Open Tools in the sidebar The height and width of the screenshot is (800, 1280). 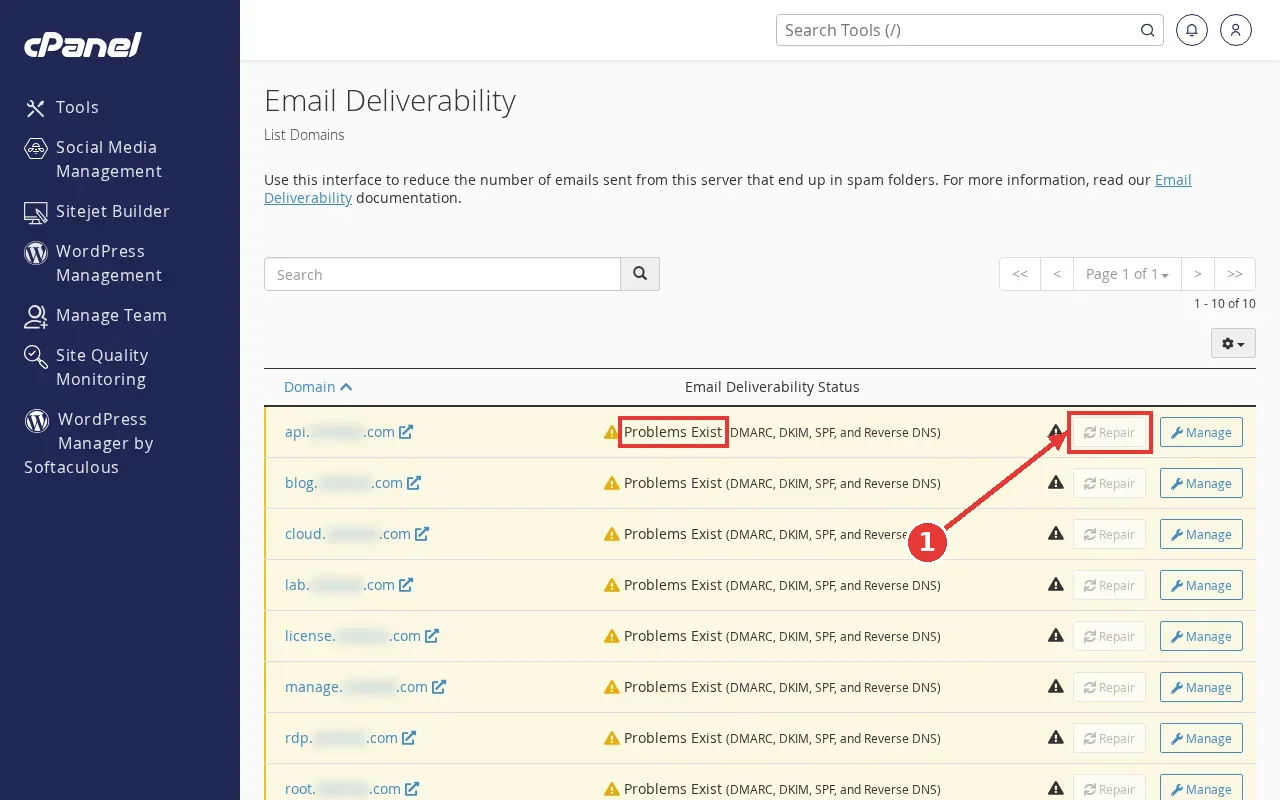coord(62,107)
